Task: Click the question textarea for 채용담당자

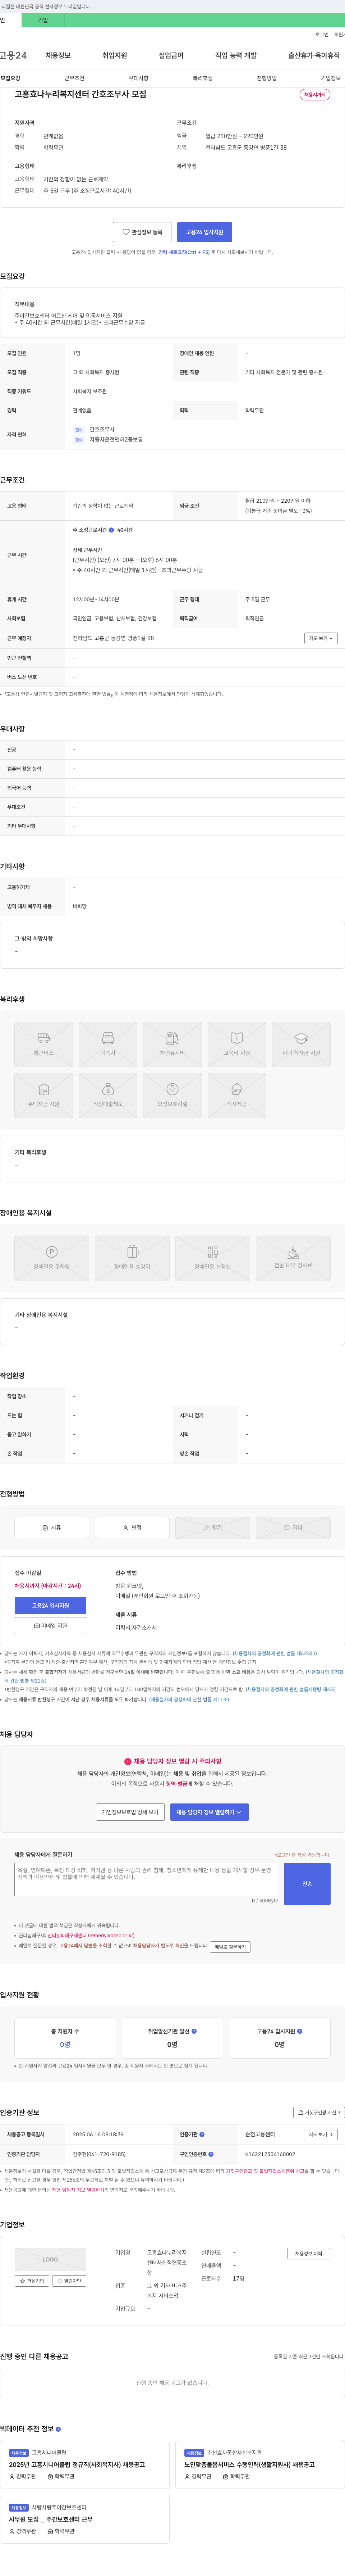Action: click(x=146, y=1879)
